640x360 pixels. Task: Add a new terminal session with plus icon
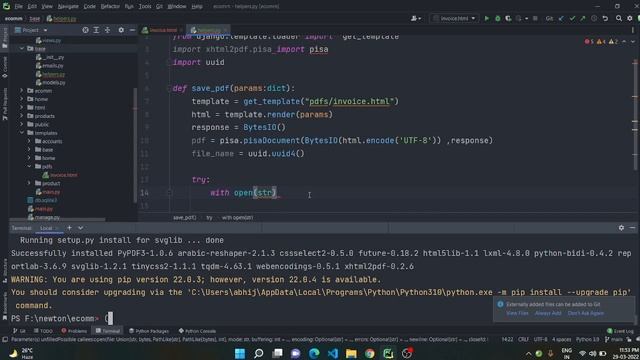click(x=69, y=228)
